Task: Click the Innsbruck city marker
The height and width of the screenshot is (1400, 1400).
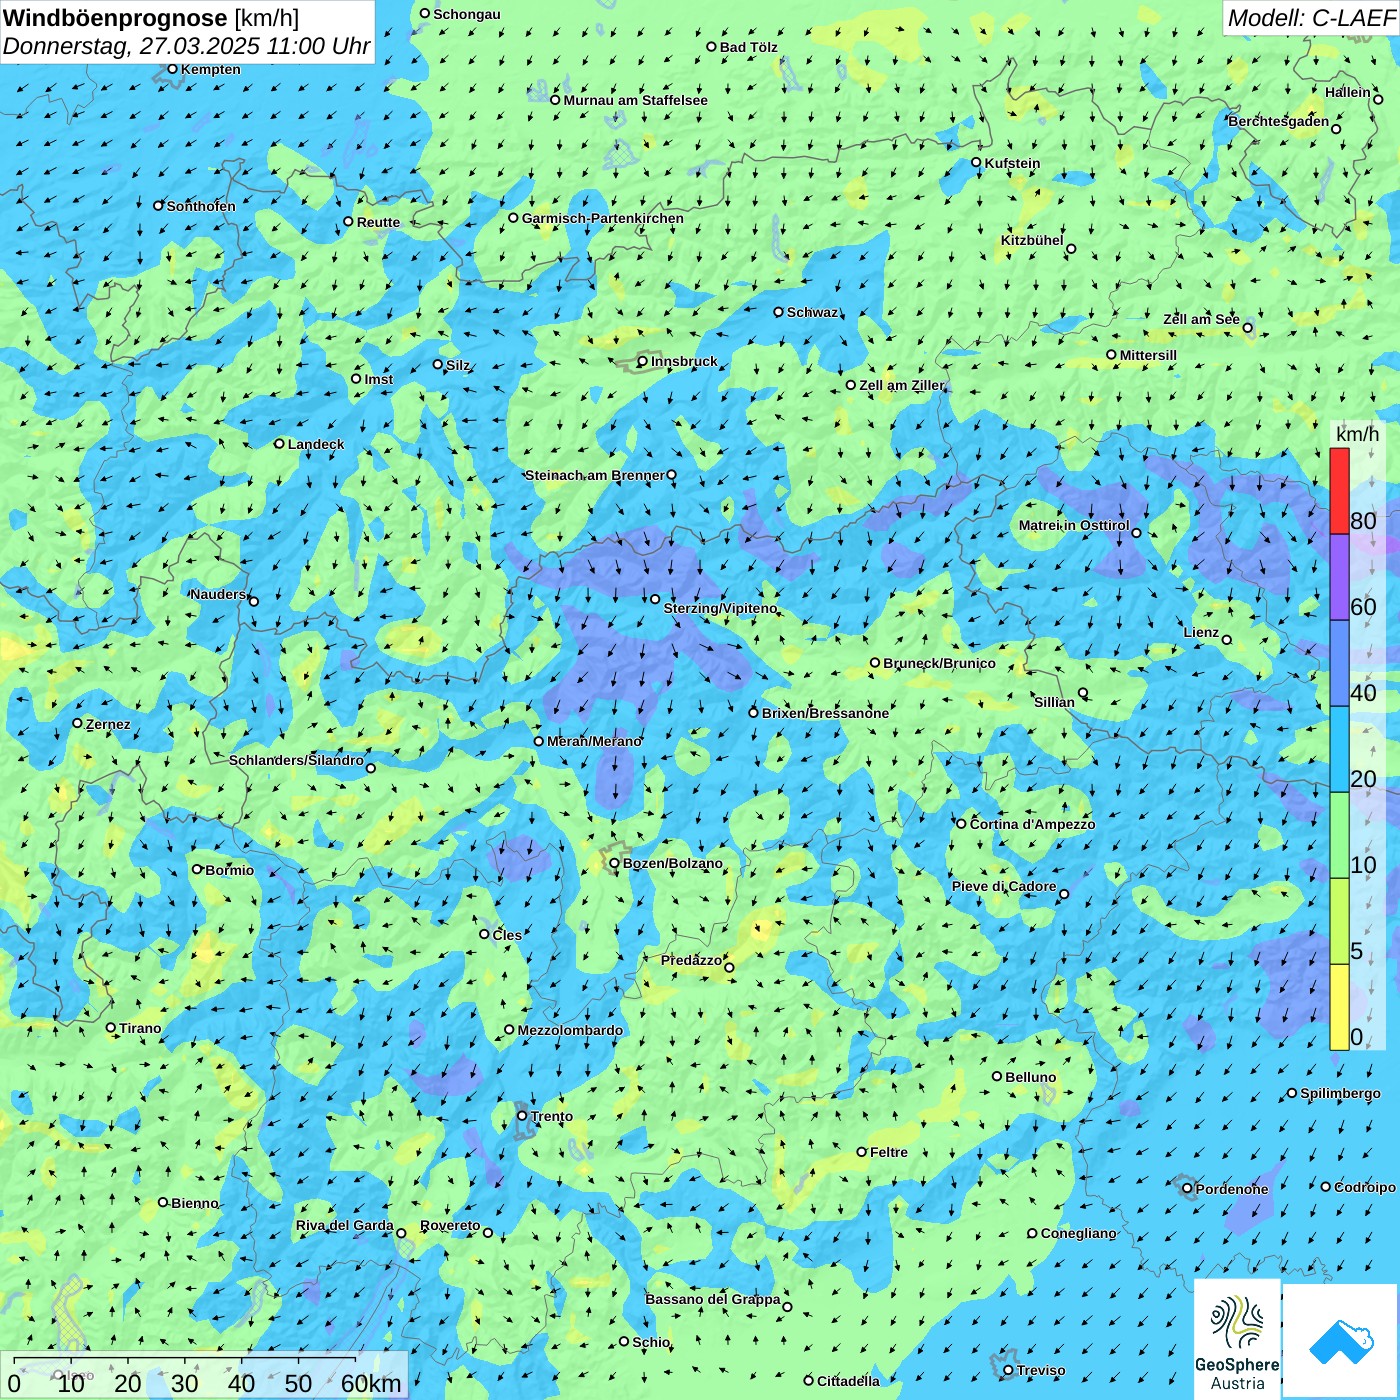Action: [643, 362]
